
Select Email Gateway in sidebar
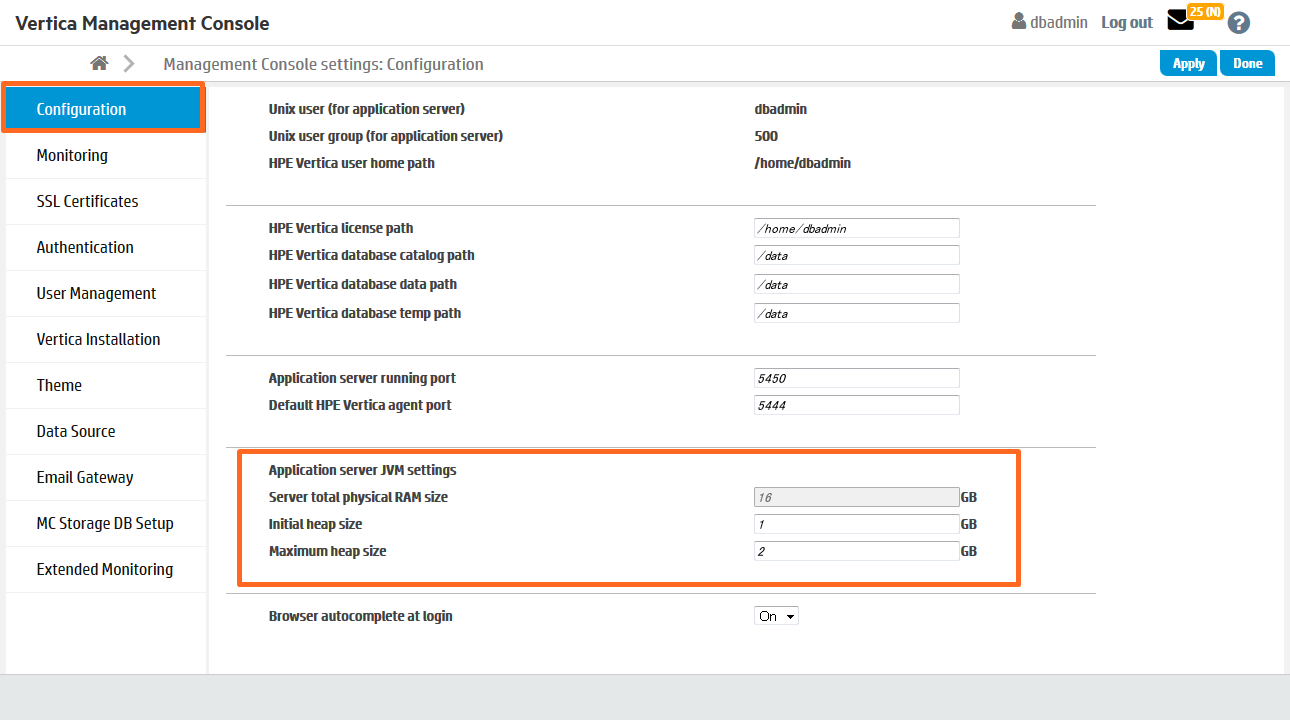85,477
